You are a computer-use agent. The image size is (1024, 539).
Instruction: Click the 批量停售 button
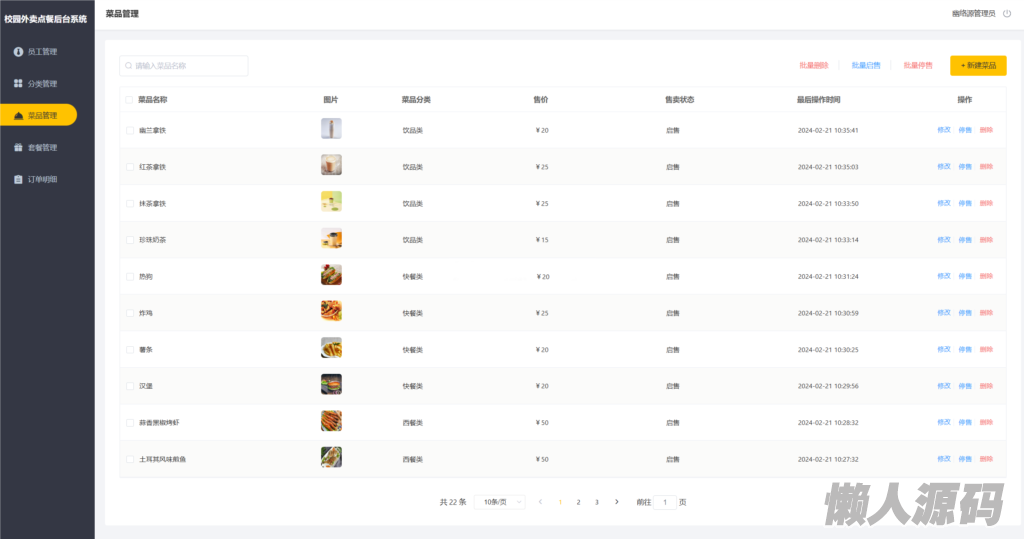pos(918,65)
